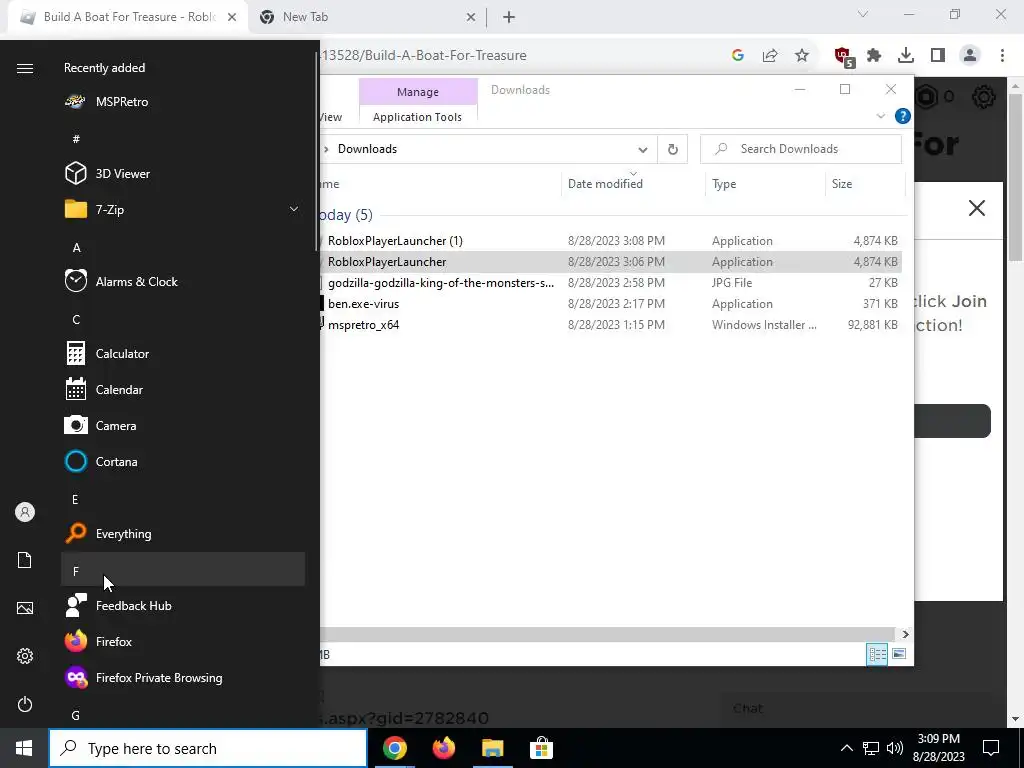
Task: Launch 3D Viewer app
Action: (183, 174)
